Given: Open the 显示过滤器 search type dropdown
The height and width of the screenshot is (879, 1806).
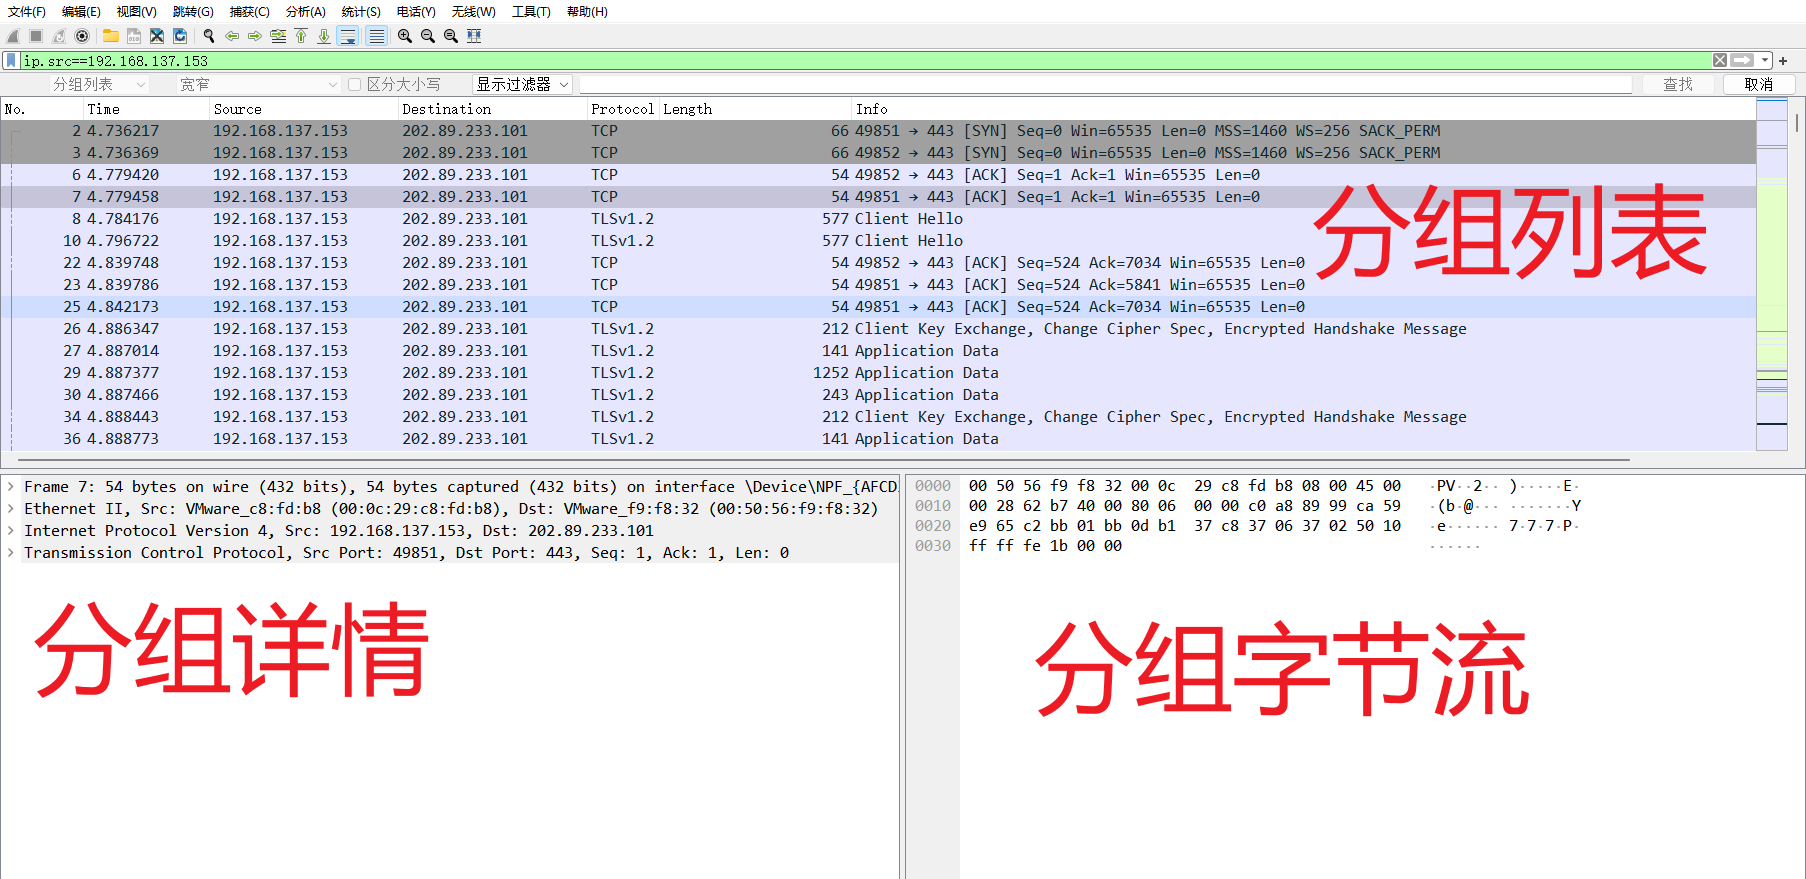Looking at the screenshot, I should [x=522, y=85].
